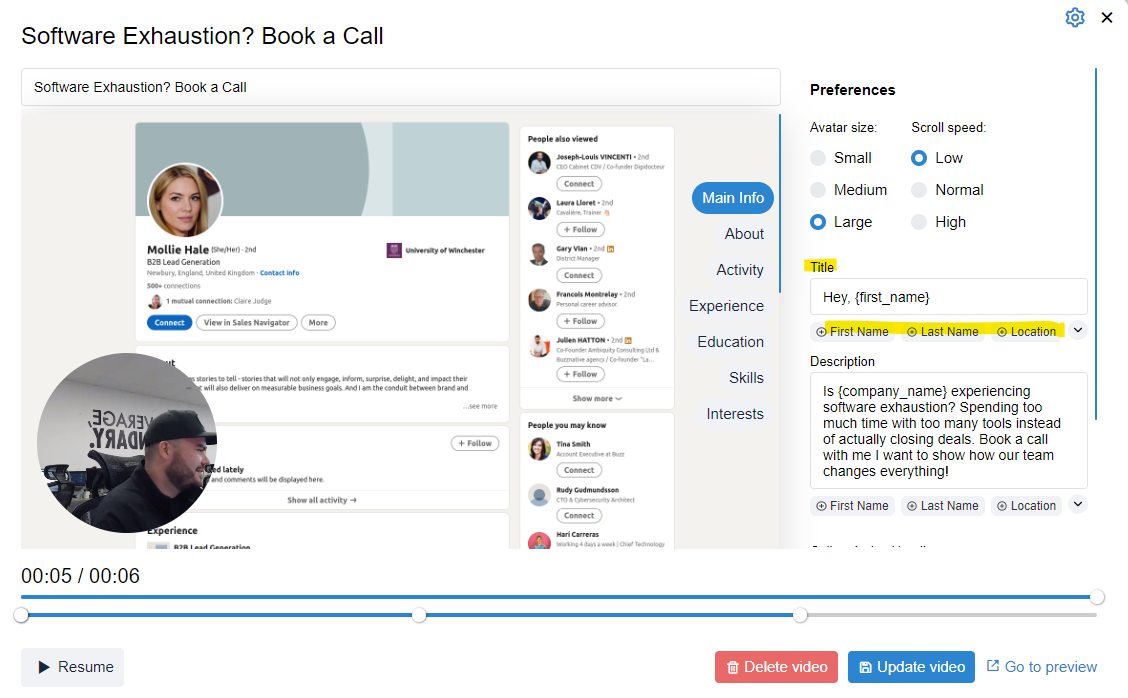
Task: Connect with Rudy Gudmundsson
Action: click(579, 515)
